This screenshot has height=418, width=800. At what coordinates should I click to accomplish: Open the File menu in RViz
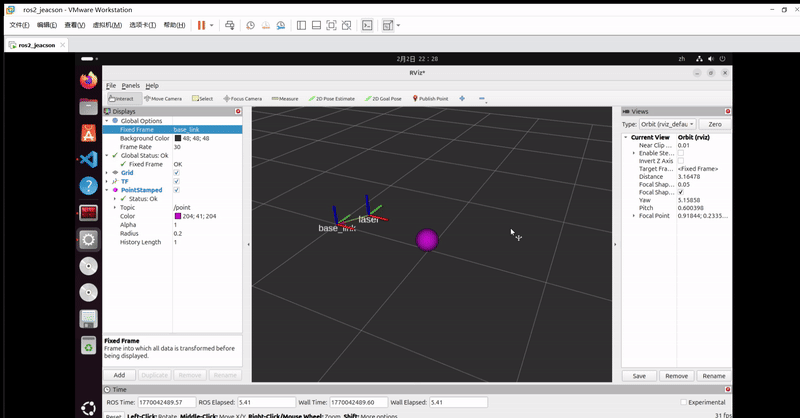pos(110,86)
